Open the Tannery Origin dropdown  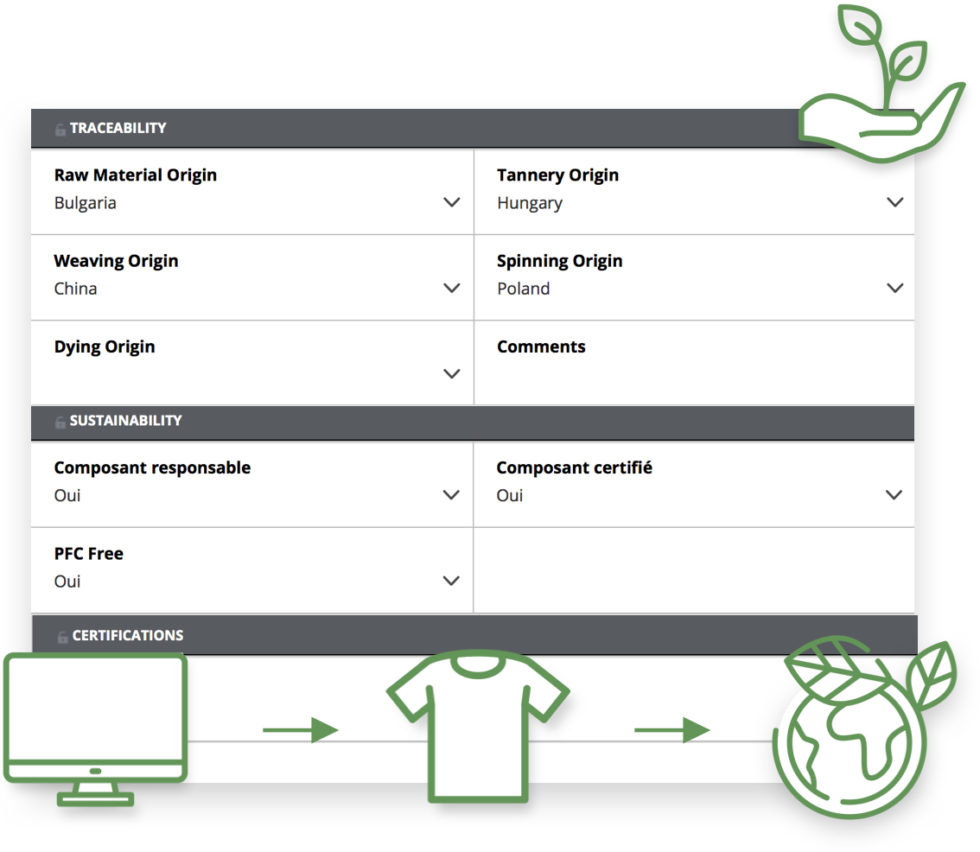(895, 201)
